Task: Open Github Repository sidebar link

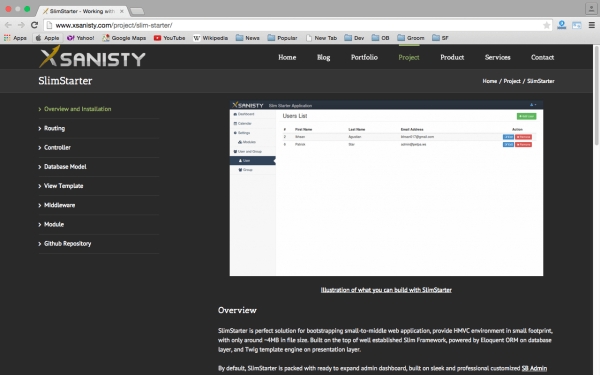Action: click(67, 243)
